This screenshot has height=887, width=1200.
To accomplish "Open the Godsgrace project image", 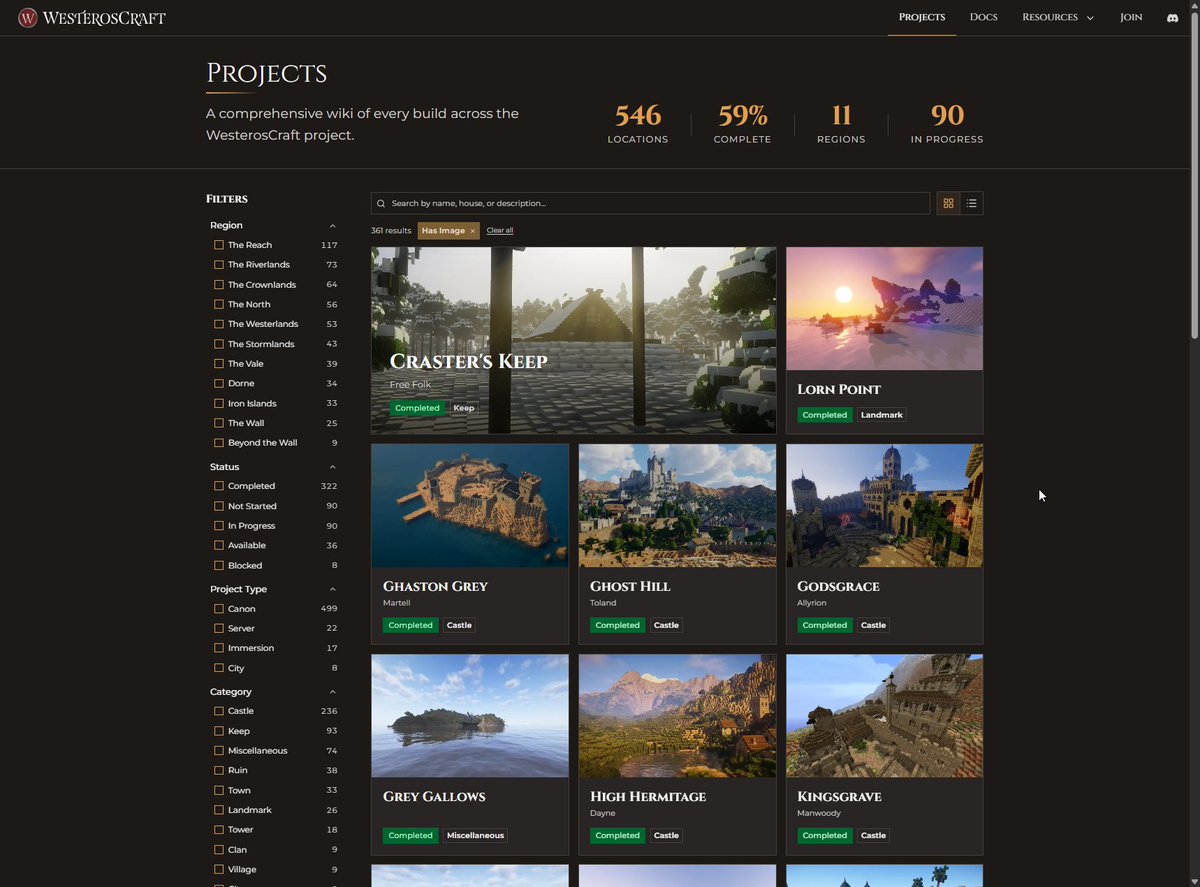I will tap(884, 505).
